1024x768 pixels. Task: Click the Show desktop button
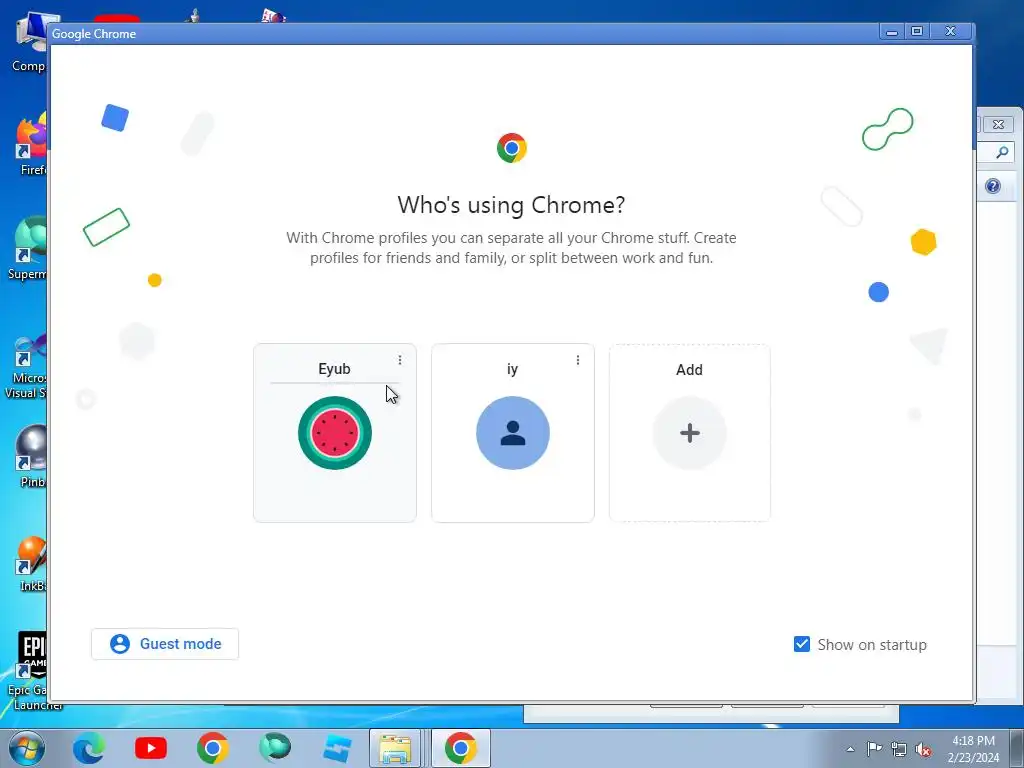1017,748
